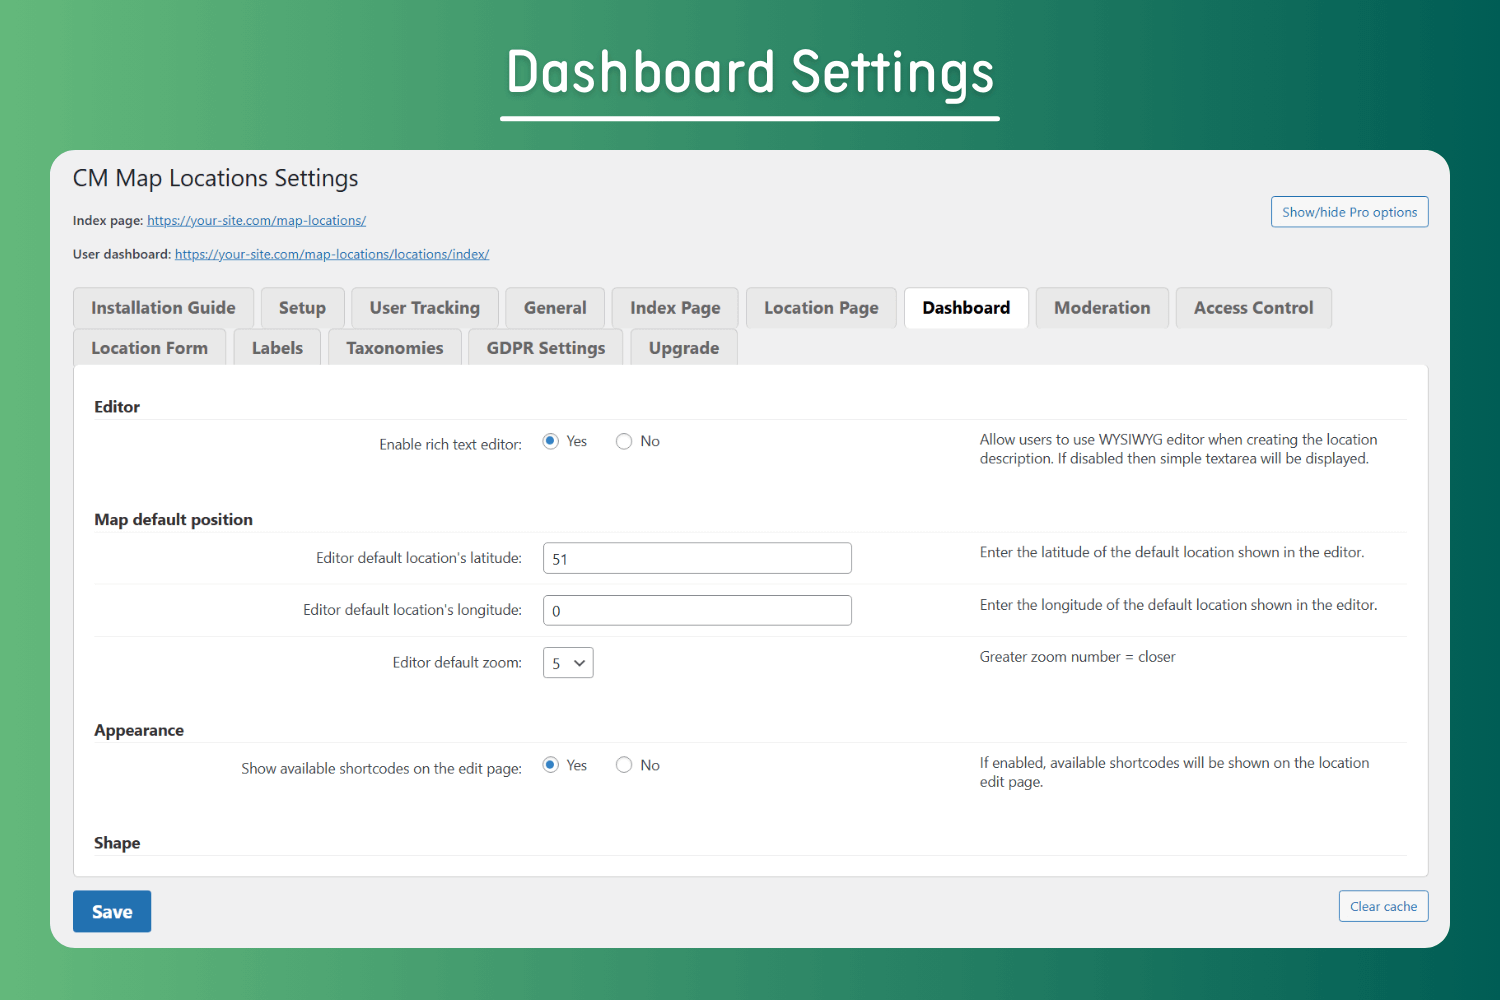Click the 'Editor default zoom:' label

457,662
